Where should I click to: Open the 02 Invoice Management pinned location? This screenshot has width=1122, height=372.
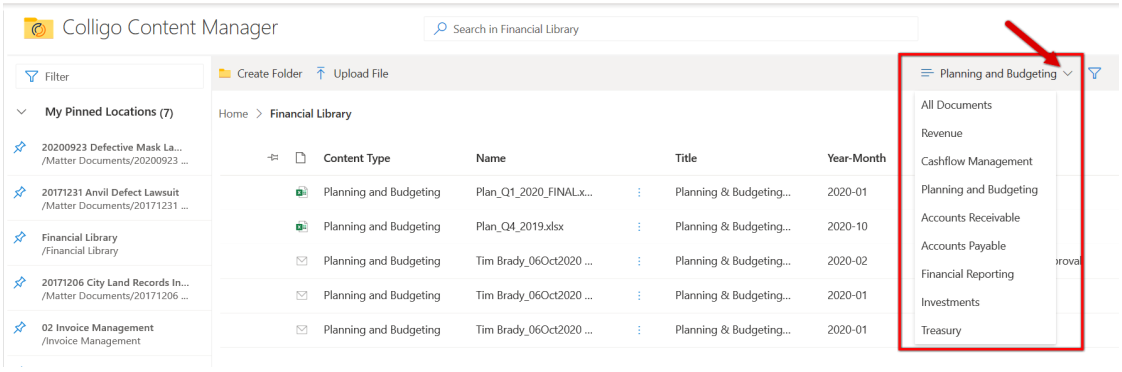[98, 334]
